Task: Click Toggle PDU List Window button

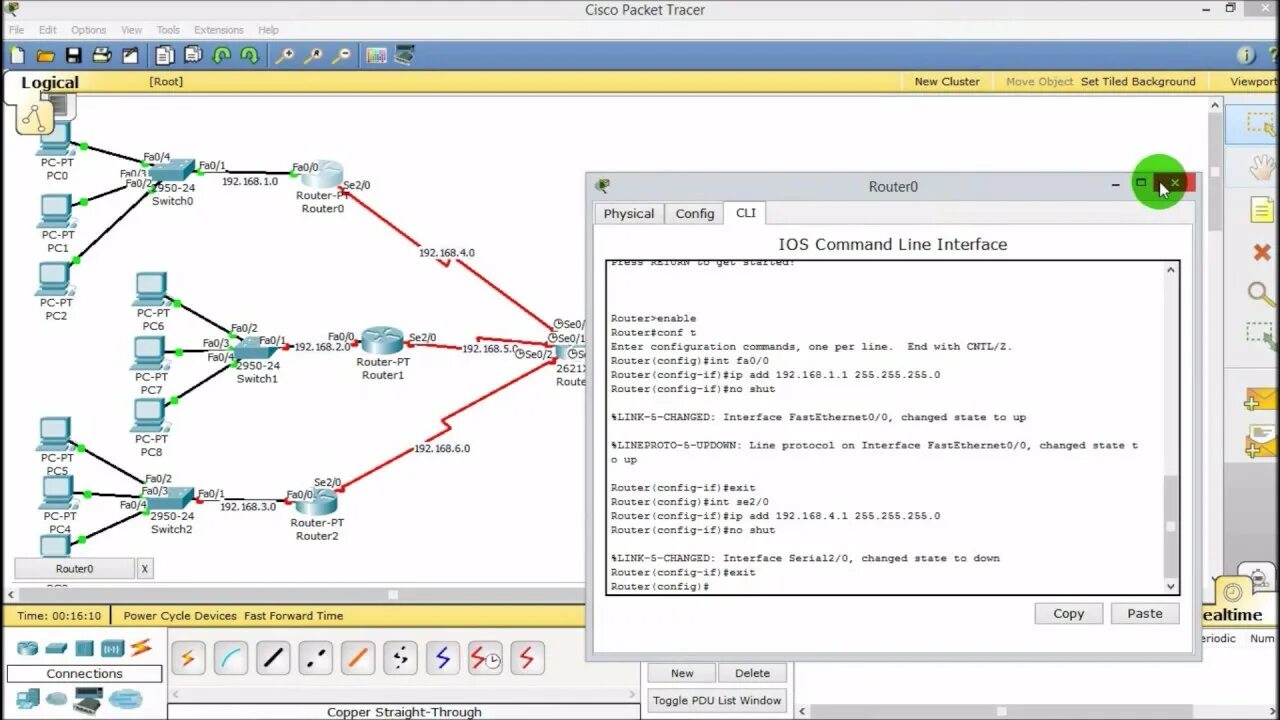Action: 717,700
